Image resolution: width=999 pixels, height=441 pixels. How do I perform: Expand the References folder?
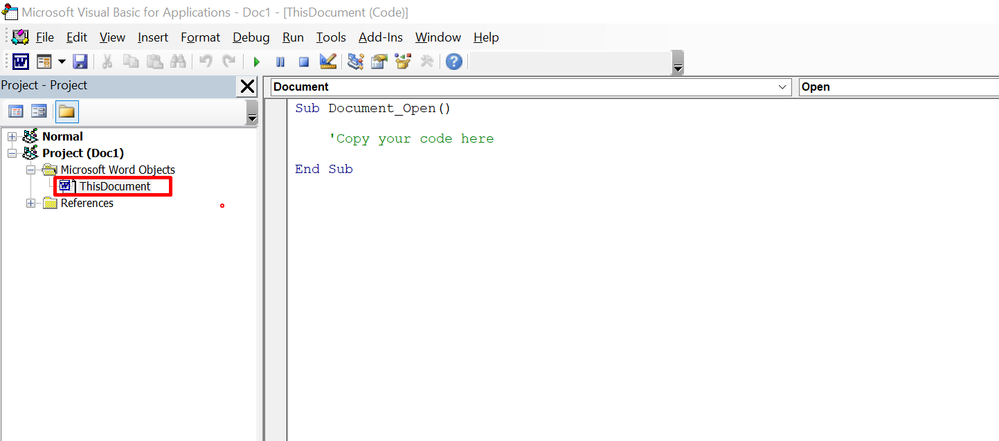31,203
